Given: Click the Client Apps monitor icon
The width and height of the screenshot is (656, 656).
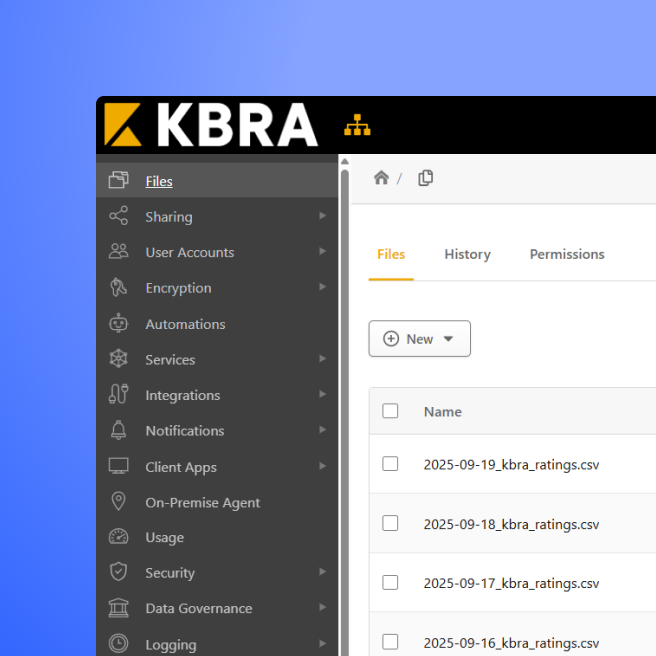Looking at the screenshot, I should coord(118,466).
